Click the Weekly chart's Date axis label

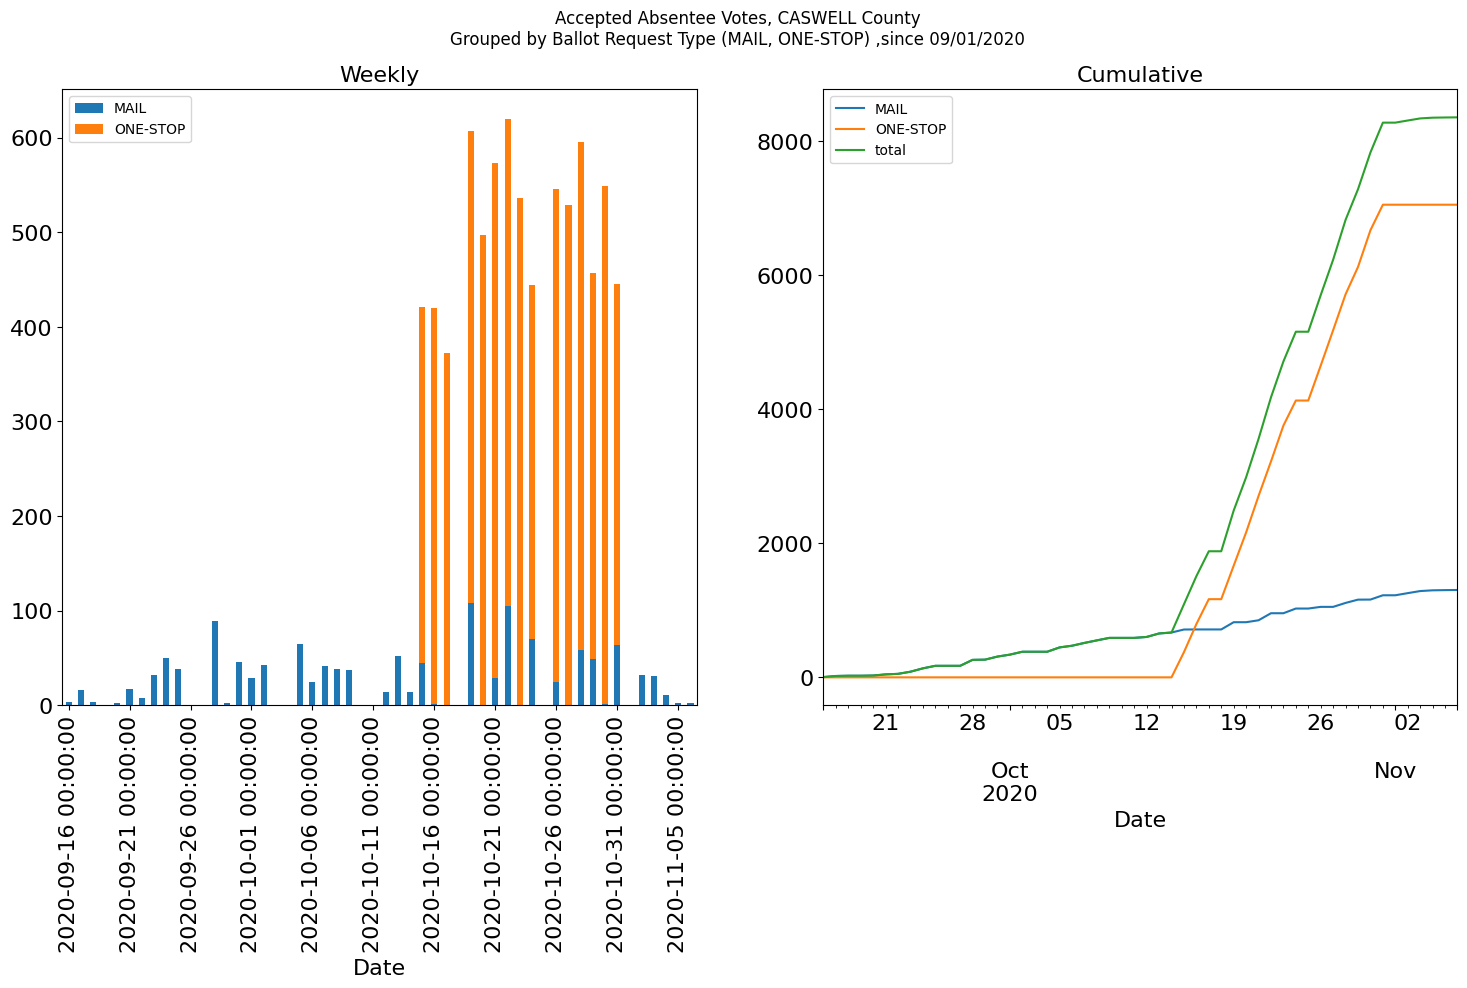click(x=379, y=967)
